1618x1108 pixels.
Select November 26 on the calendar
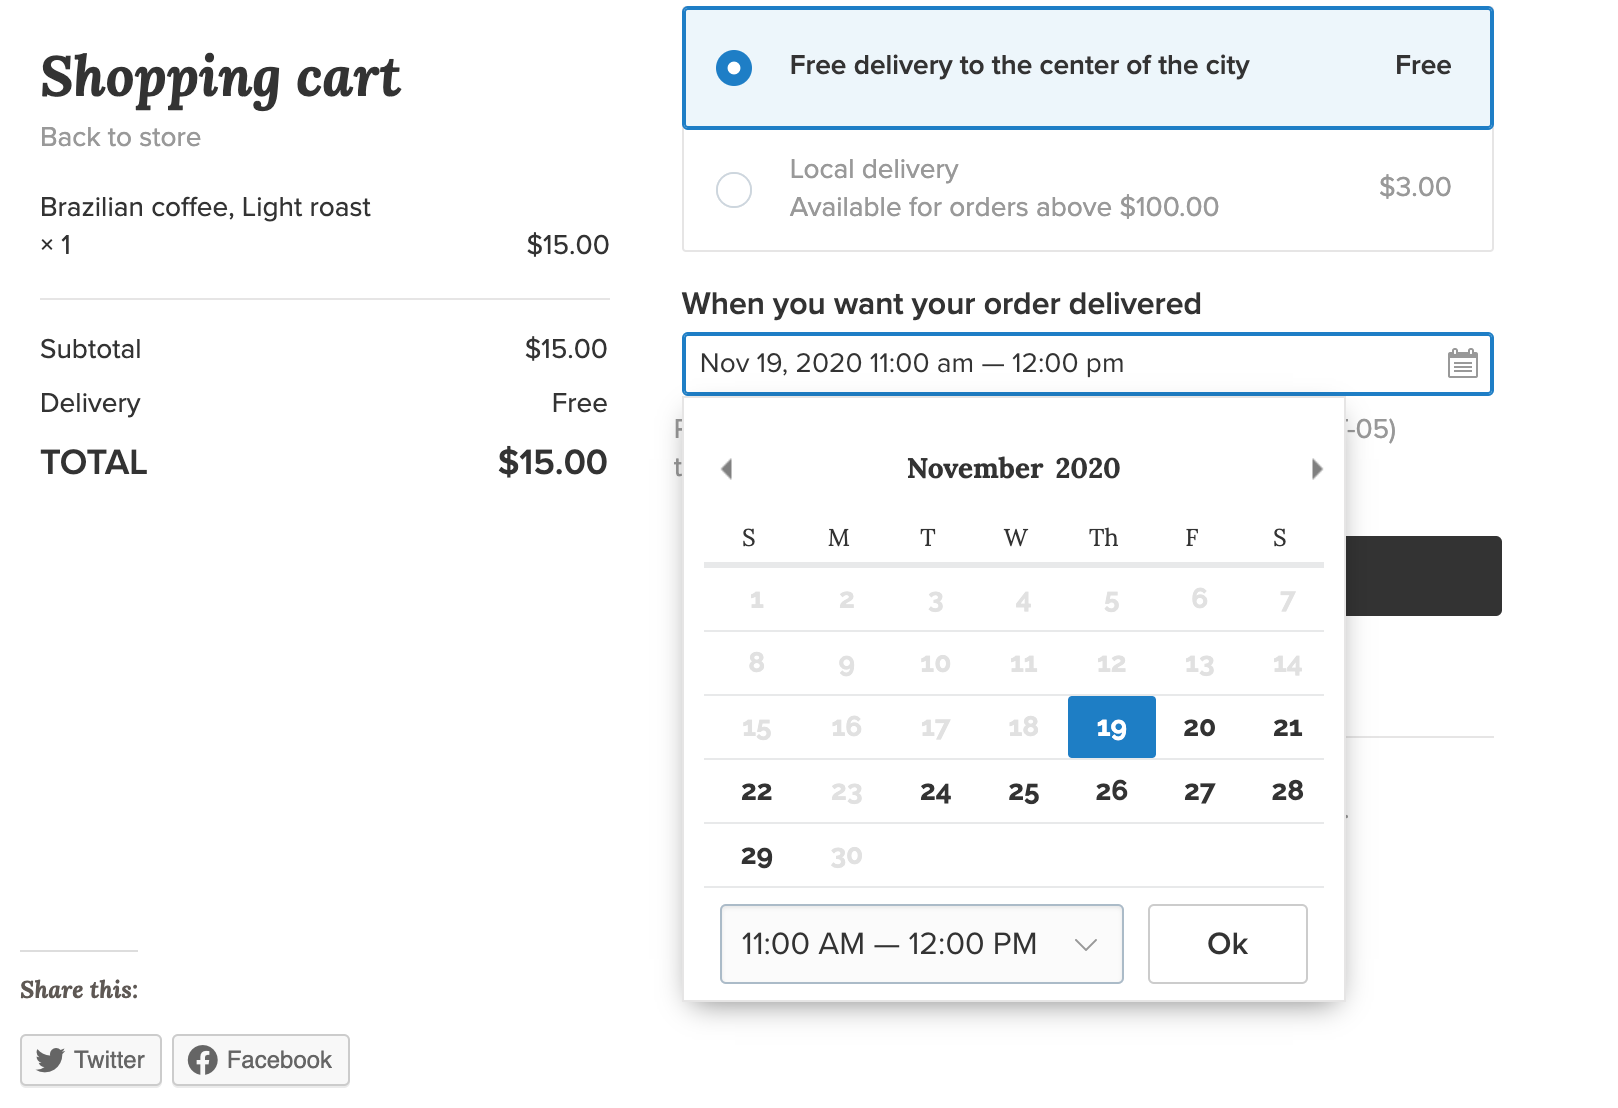[1111, 791]
